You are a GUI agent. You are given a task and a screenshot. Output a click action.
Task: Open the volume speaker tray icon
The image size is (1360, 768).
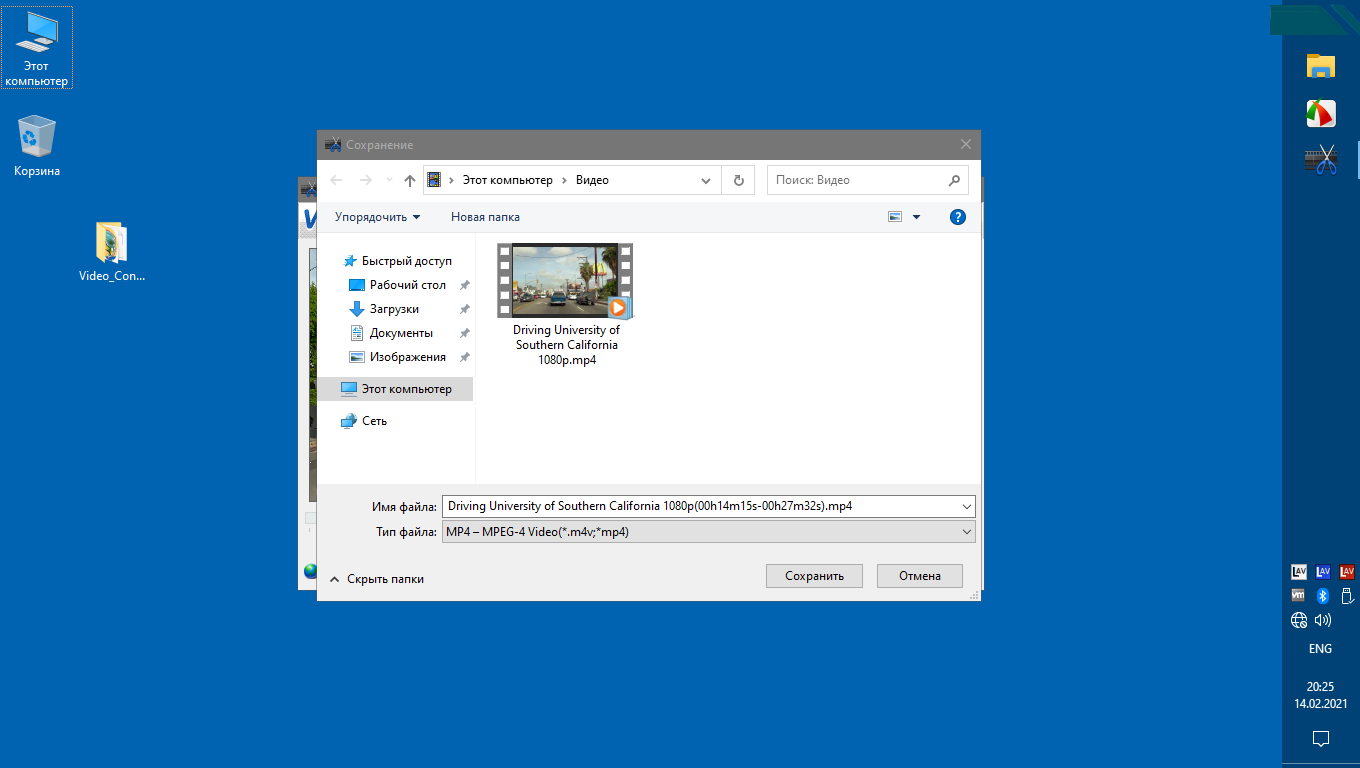(1323, 620)
